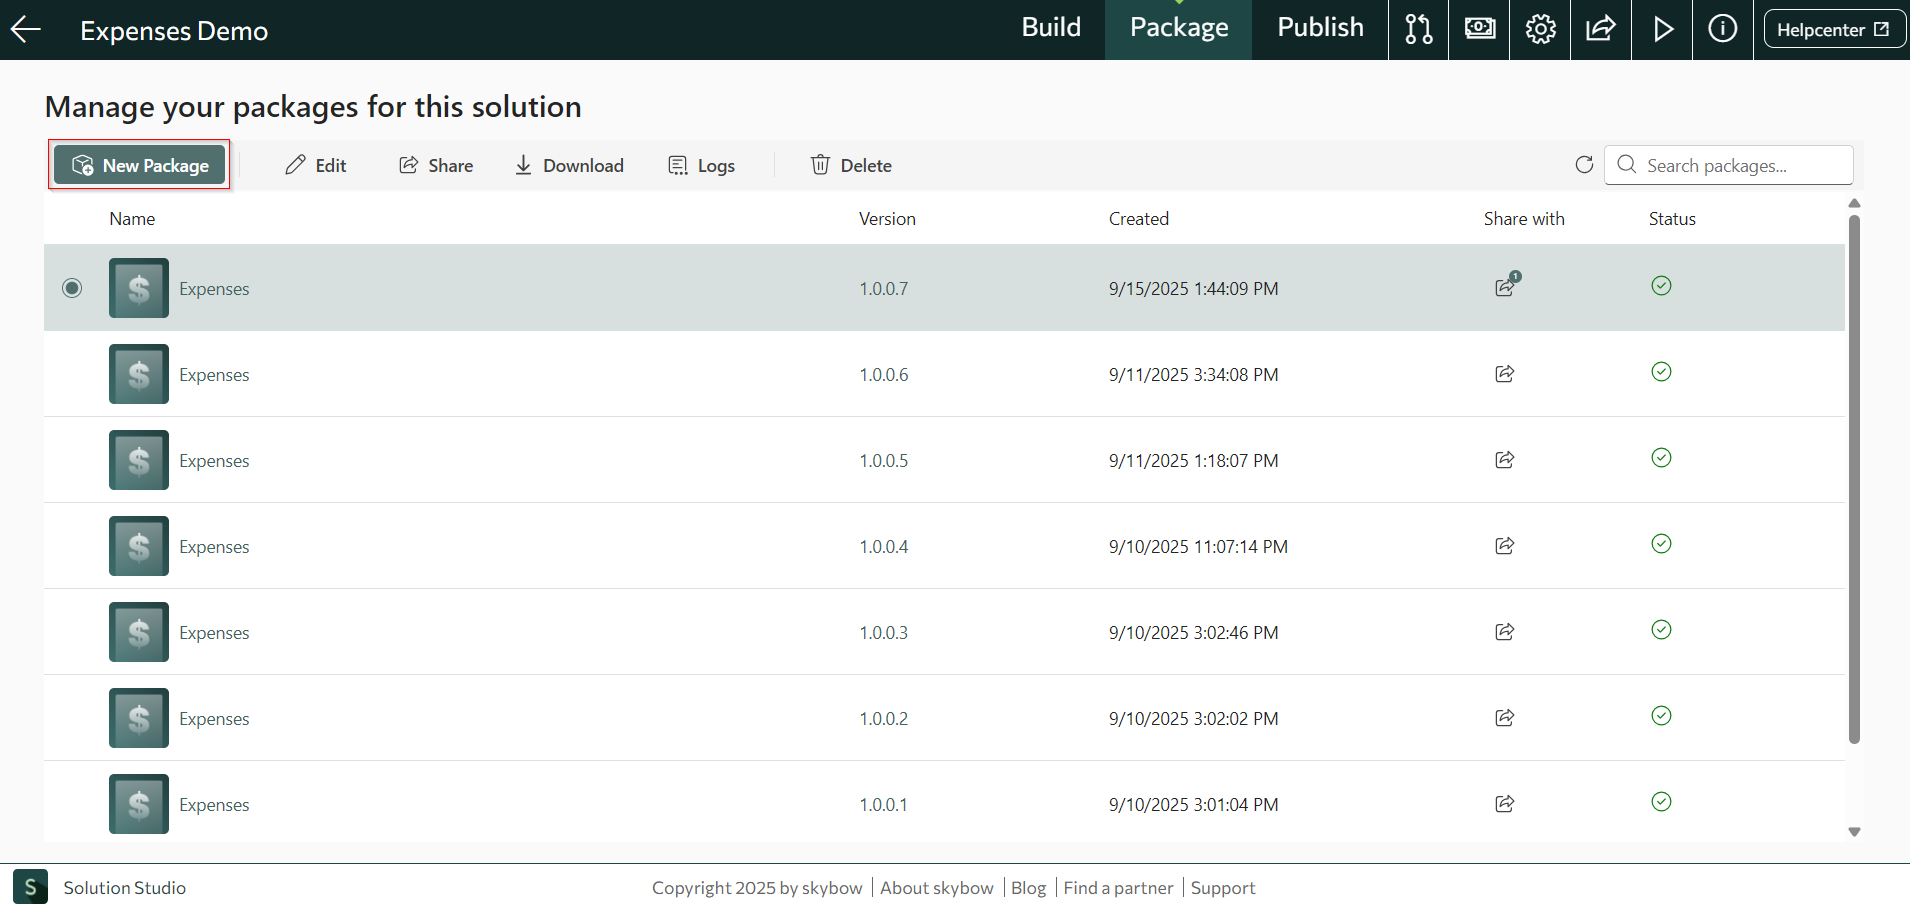Click Delete in the package toolbar
Viewport: 1910px width, 906px height.
851,165
